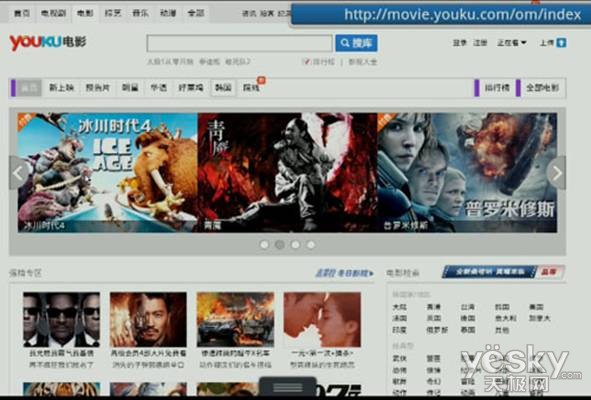The height and width of the screenshot is (400, 591).
Task: Open the 冰川时代4 Ice Age banner
Action: (x=107, y=172)
